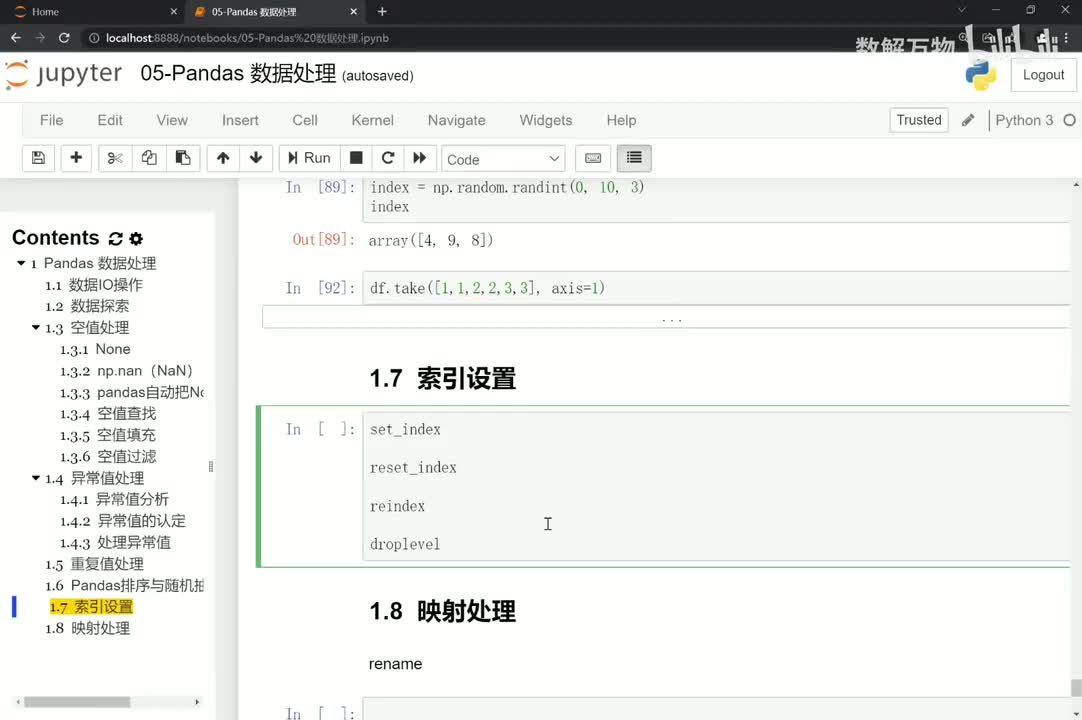
Task: Insert a cell below with plus icon
Action: tap(76, 158)
